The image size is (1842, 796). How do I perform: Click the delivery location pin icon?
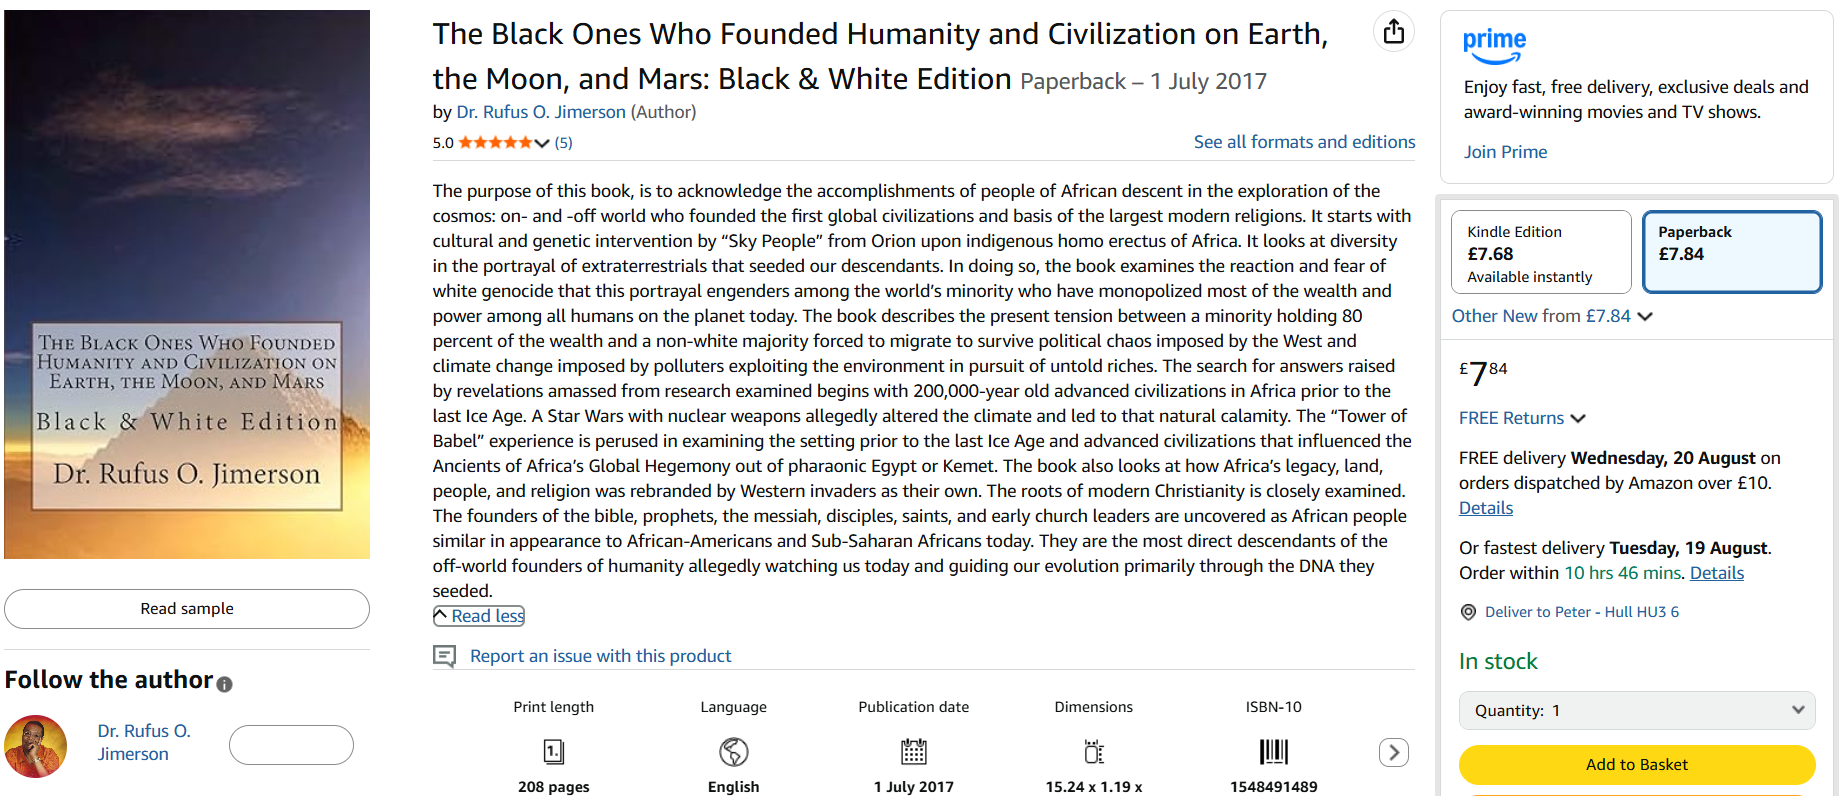click(x=1468, y=612)
